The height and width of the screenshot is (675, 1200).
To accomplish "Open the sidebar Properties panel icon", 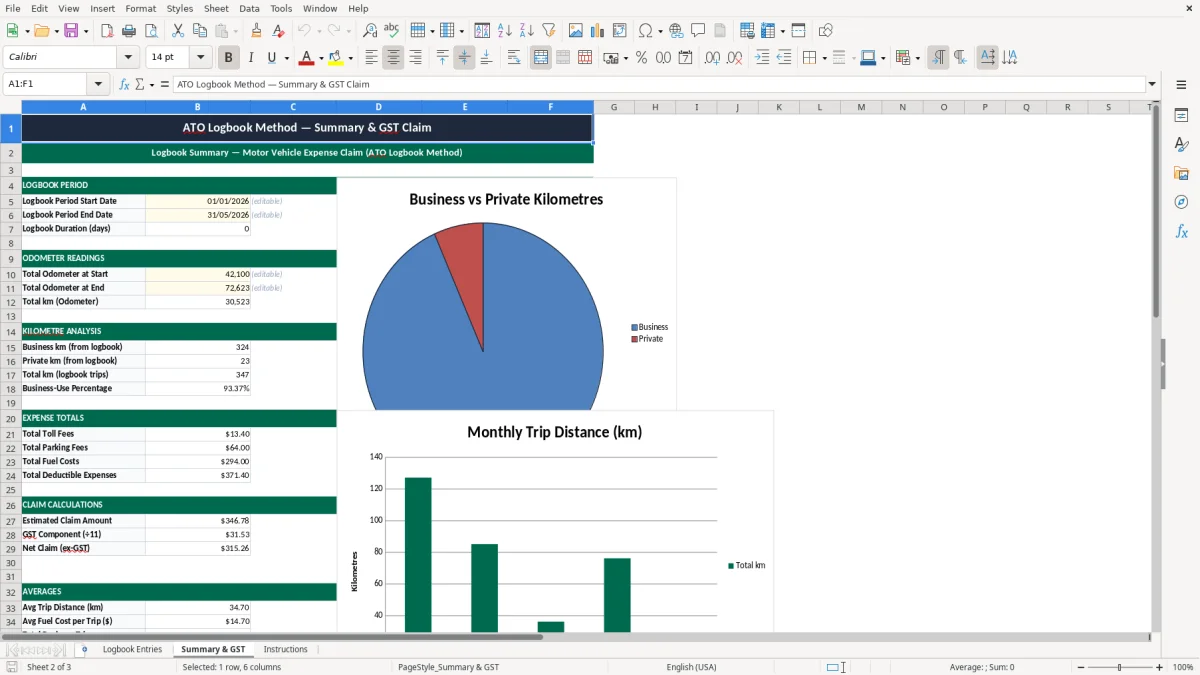I will tap(1181, 116).
